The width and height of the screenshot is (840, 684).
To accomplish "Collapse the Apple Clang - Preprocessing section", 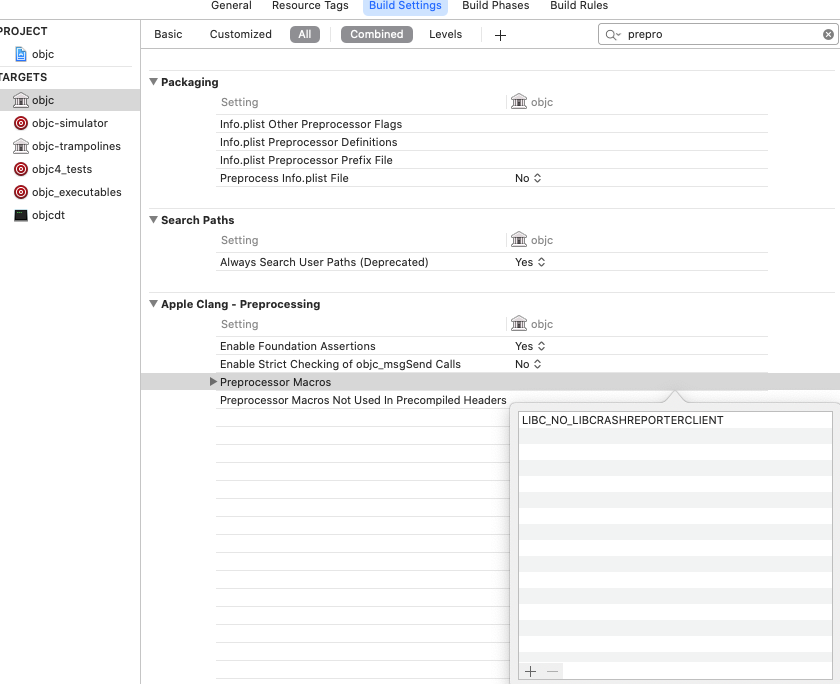I will [153, 304].
